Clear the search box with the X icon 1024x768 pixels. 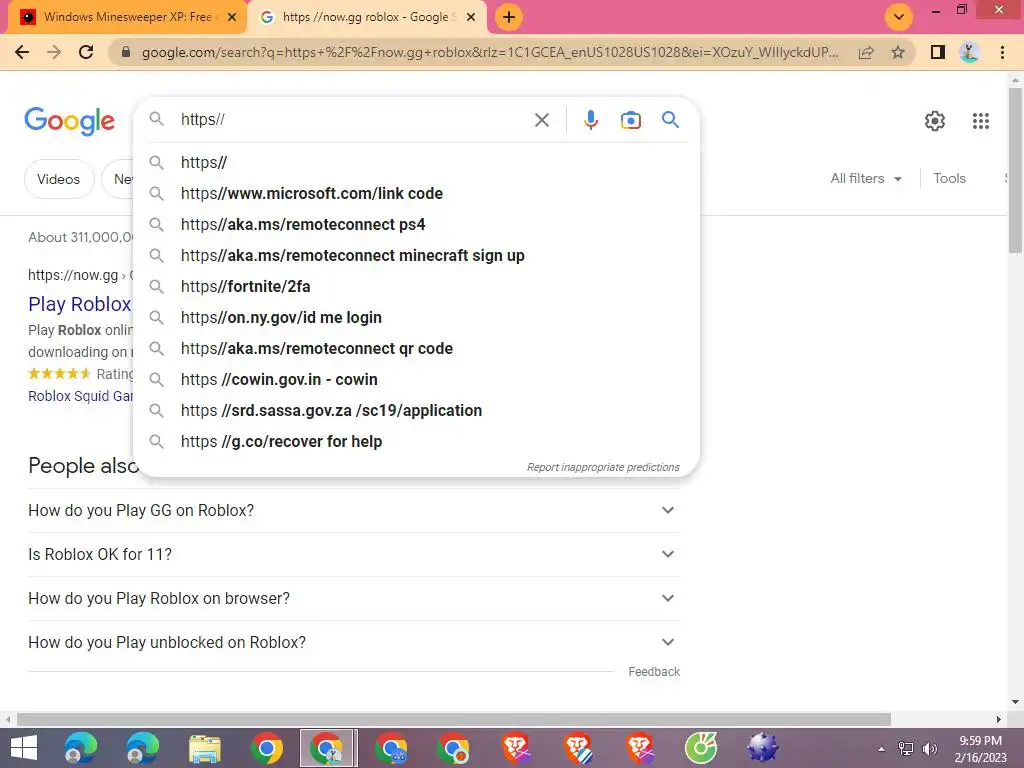[541, 120]
